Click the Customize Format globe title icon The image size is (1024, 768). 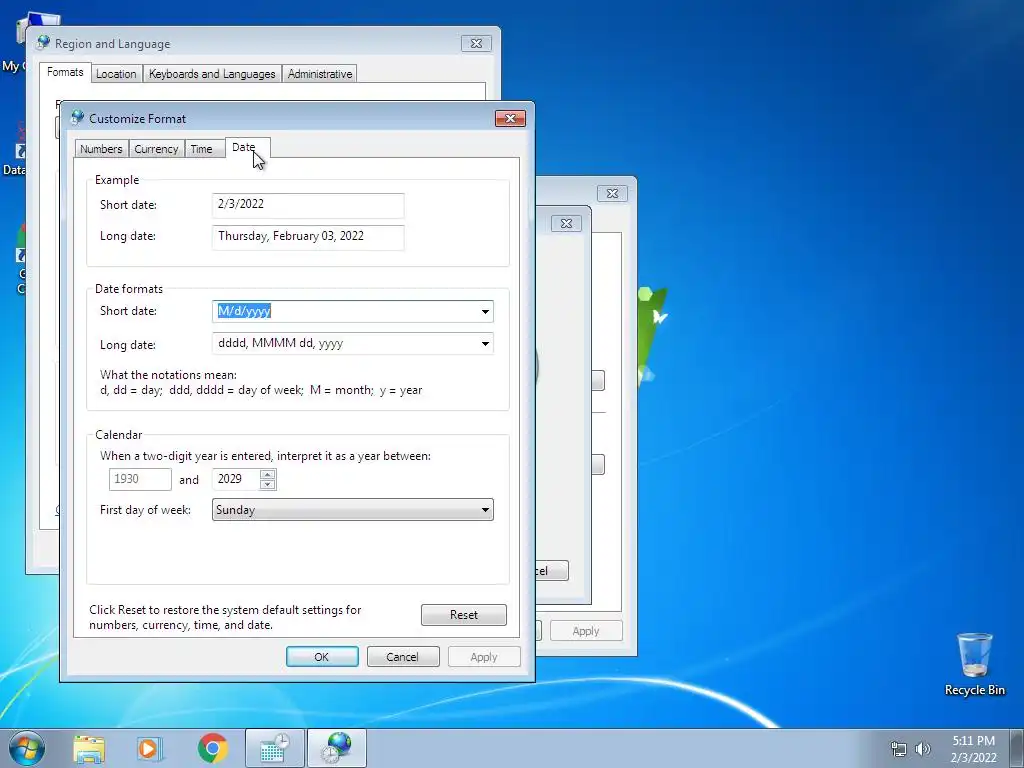(x=78, y=118)
